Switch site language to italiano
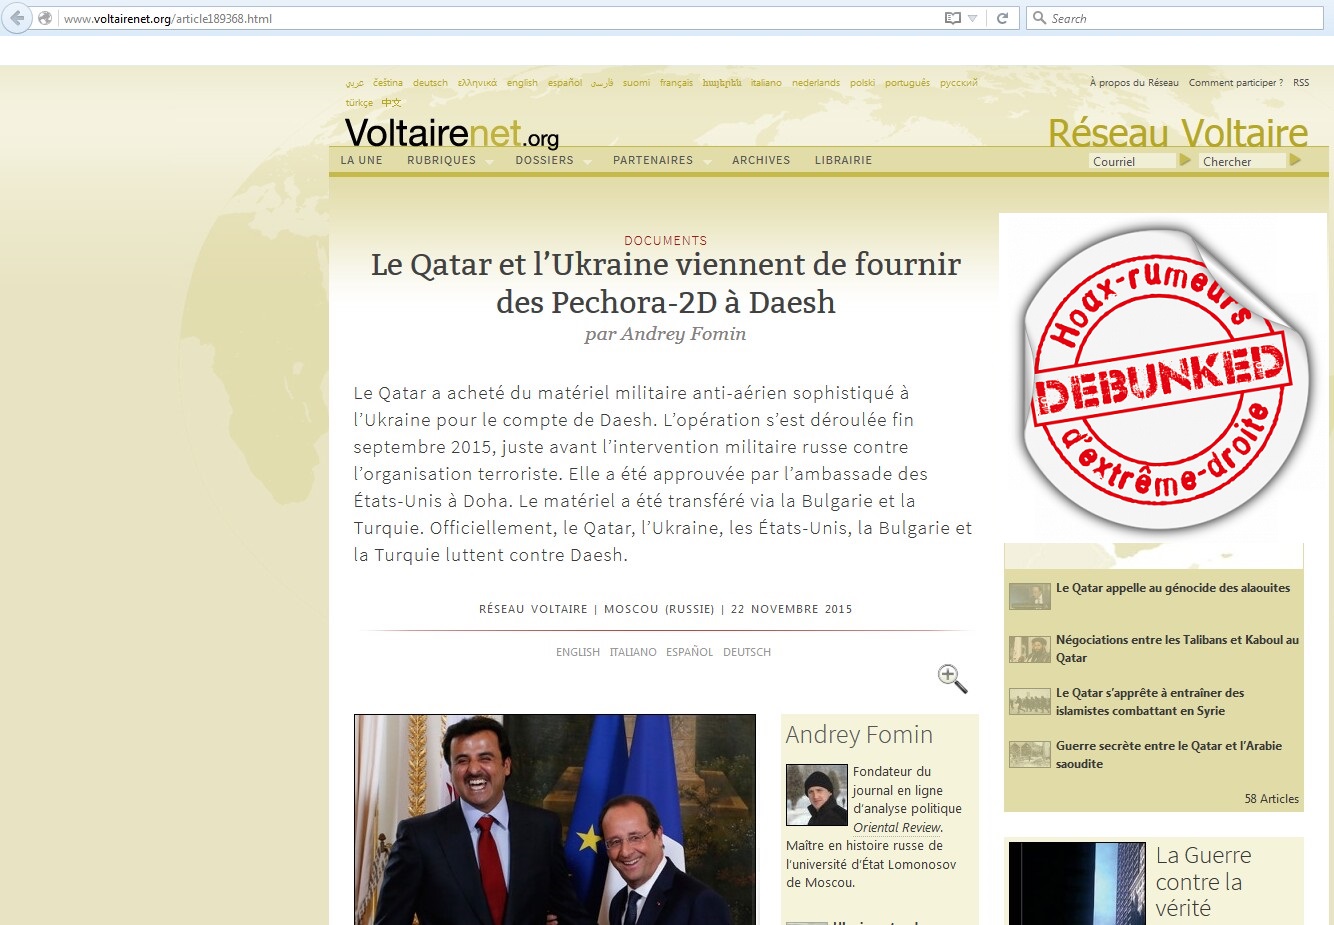Viewport: 1334px width, 925px height. click(766, 83)
